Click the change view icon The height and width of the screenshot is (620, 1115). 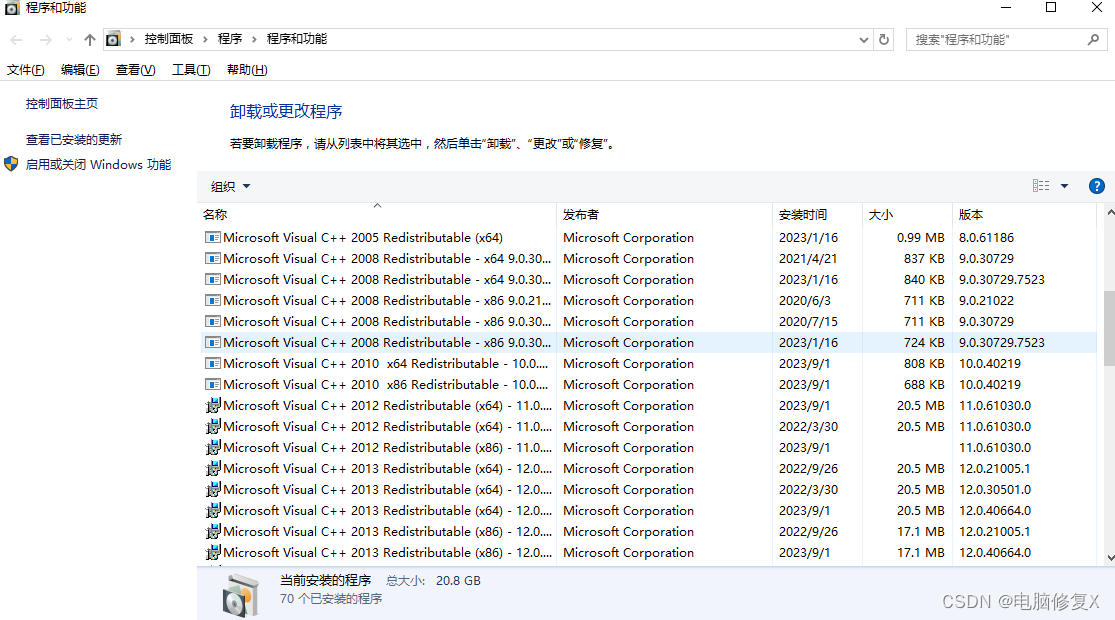[x=1040, y=186]
